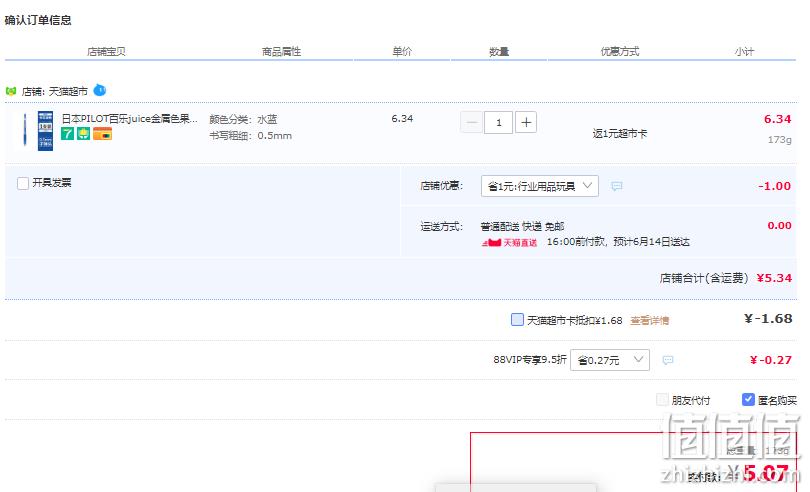Screen dimensions: 810x492
Task: Increase quantity with the plus button
Action: tap(526, 122)
